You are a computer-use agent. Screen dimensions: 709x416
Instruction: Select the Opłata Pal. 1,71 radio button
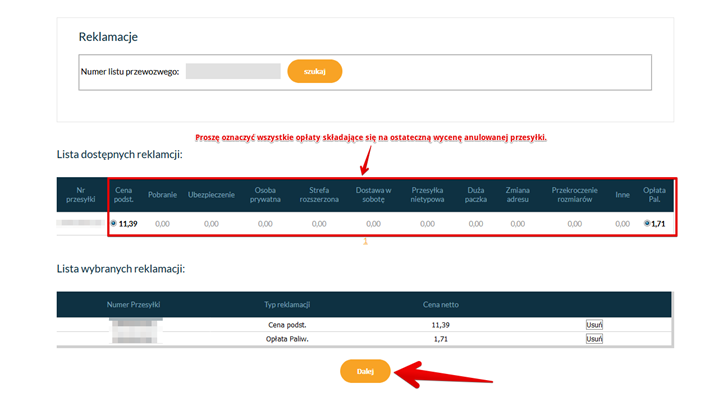(x=648, y=223)
